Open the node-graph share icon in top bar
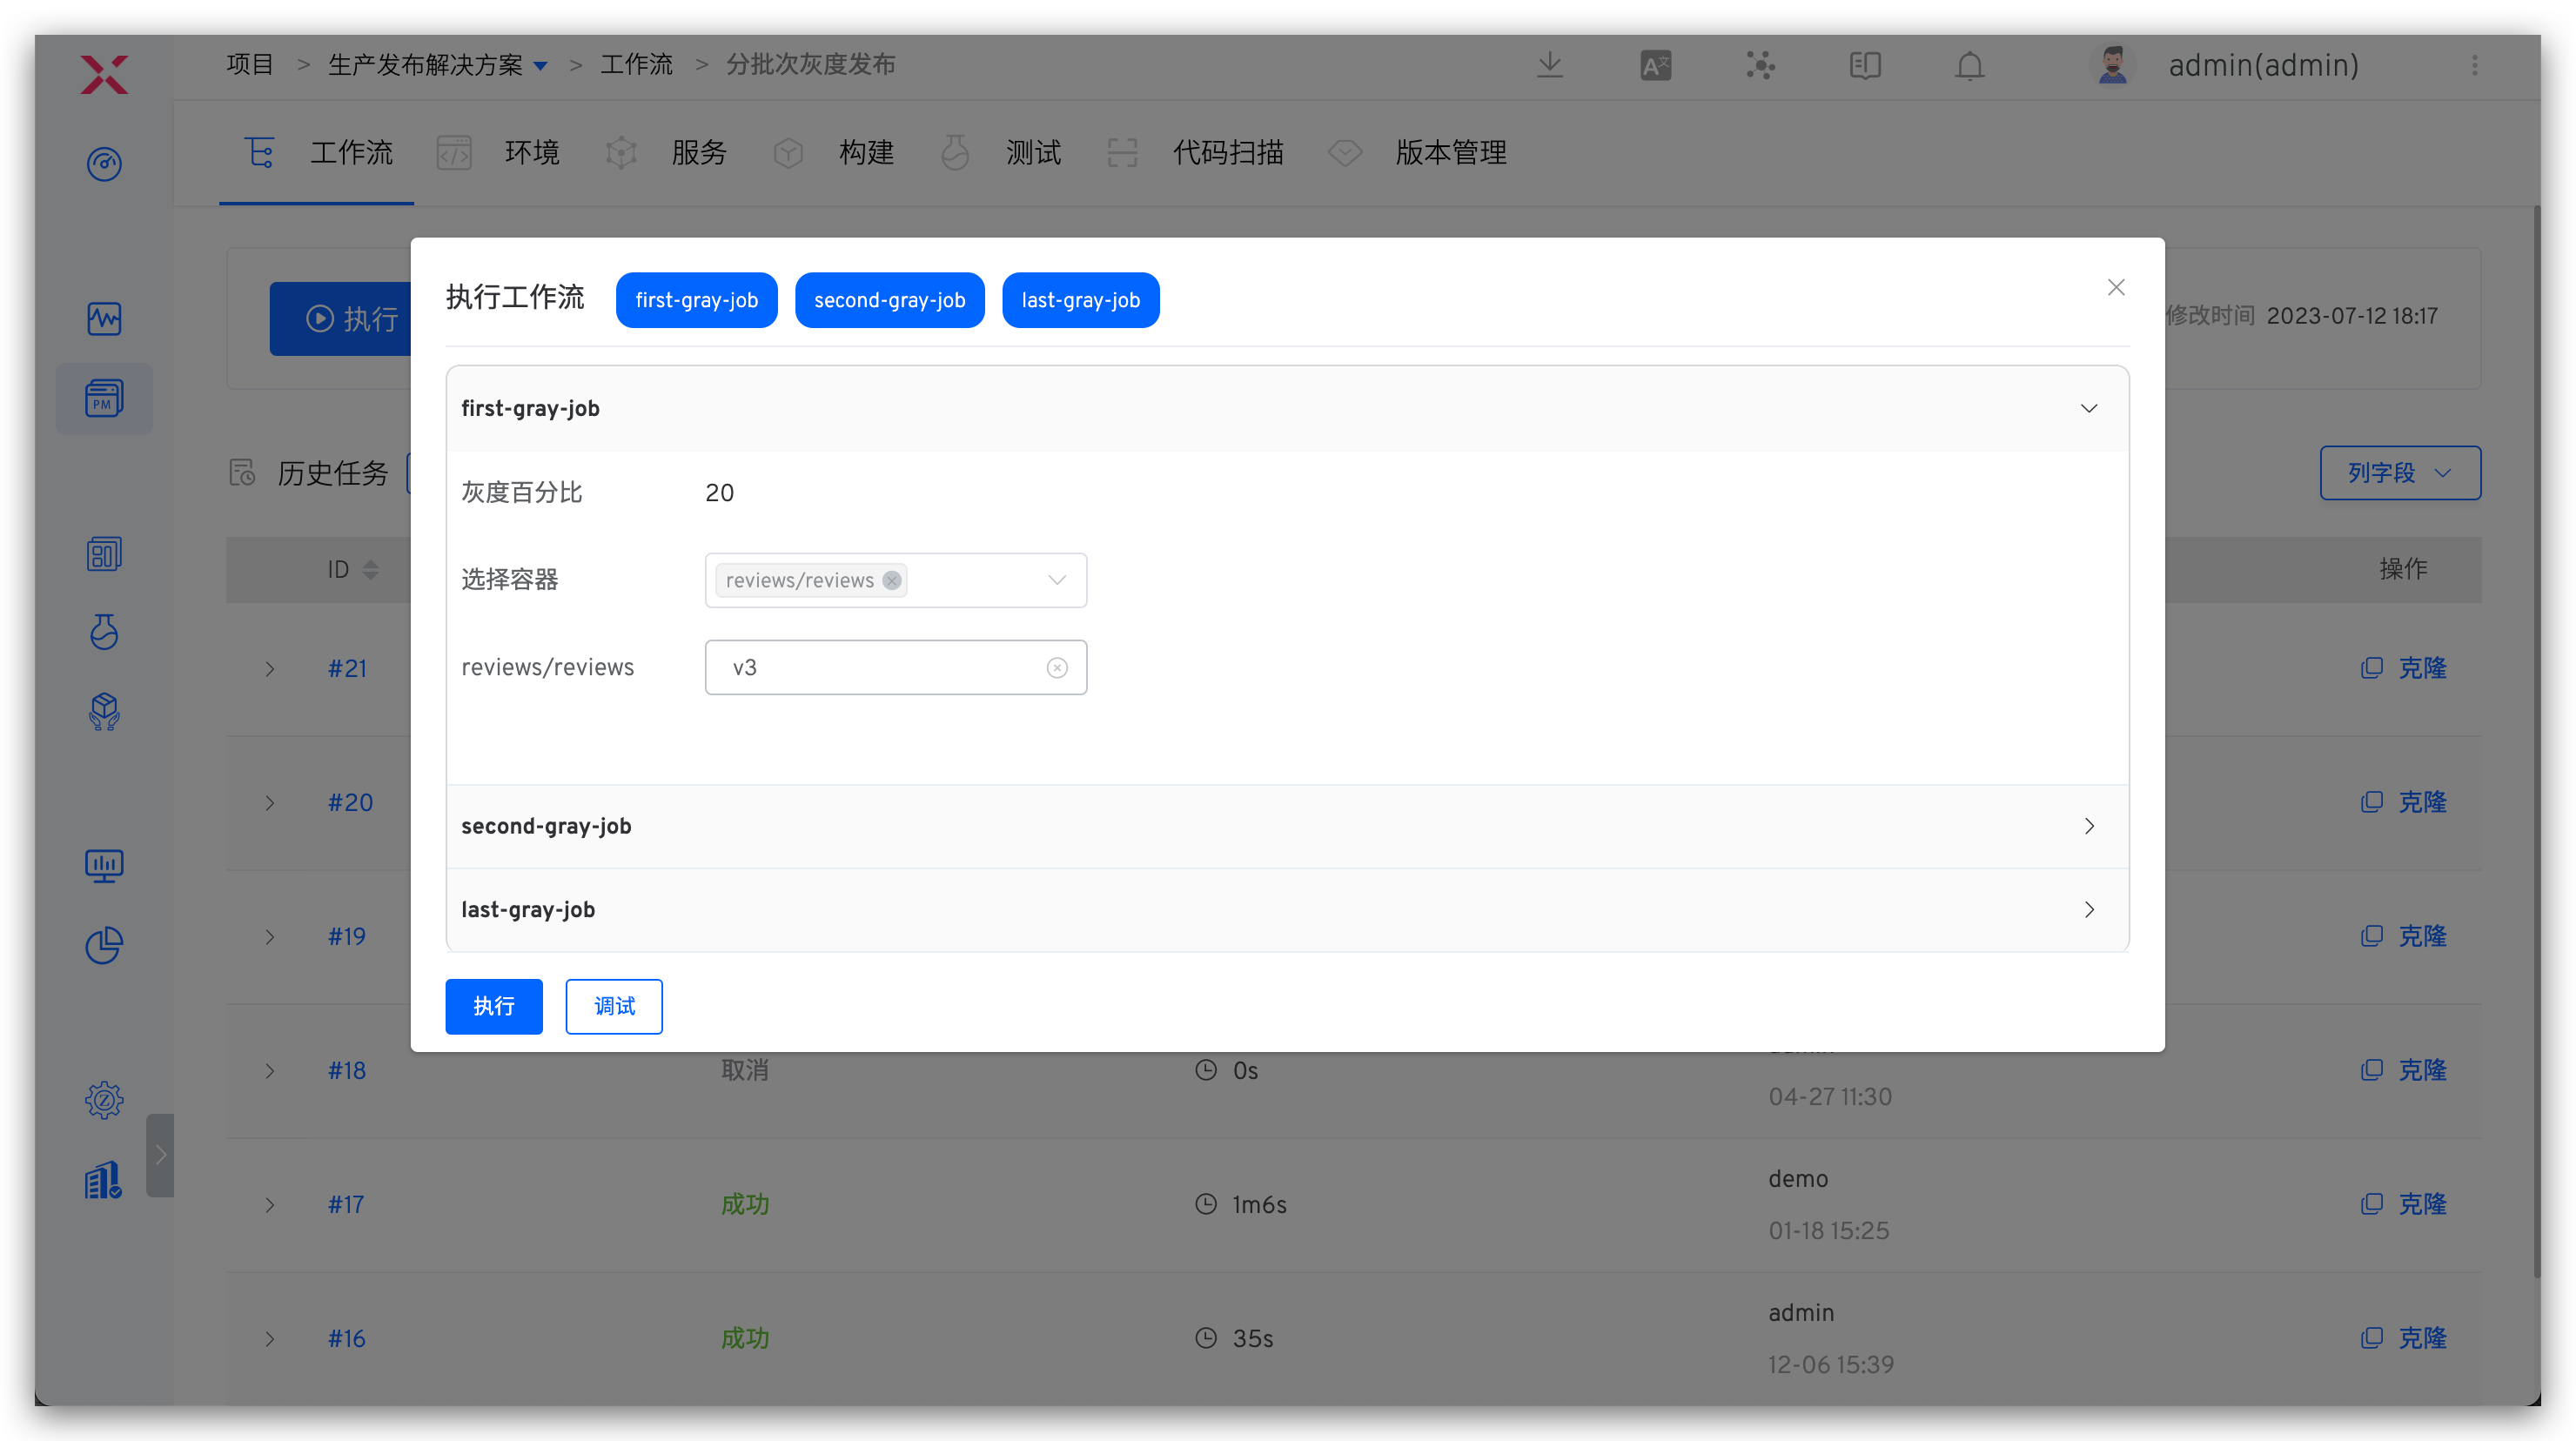The width and height of the screenshot is (2576, 1441). click(x=1760, y=65)
